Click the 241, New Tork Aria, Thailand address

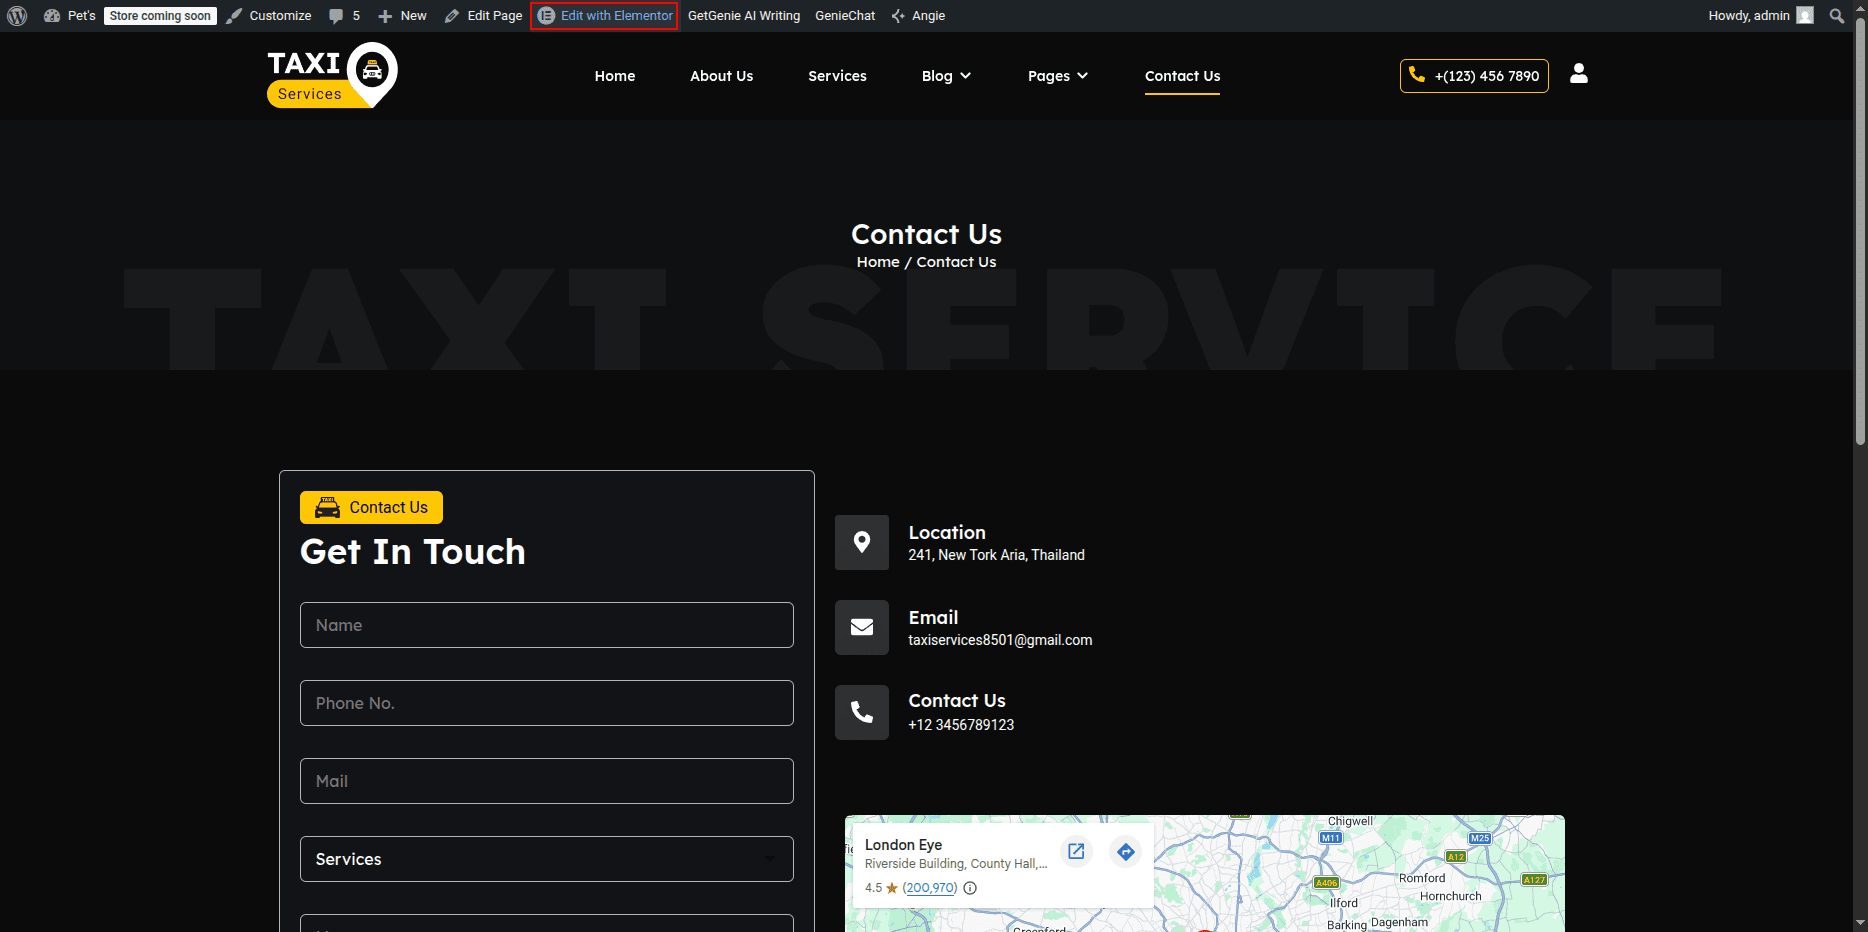point(996,555)
